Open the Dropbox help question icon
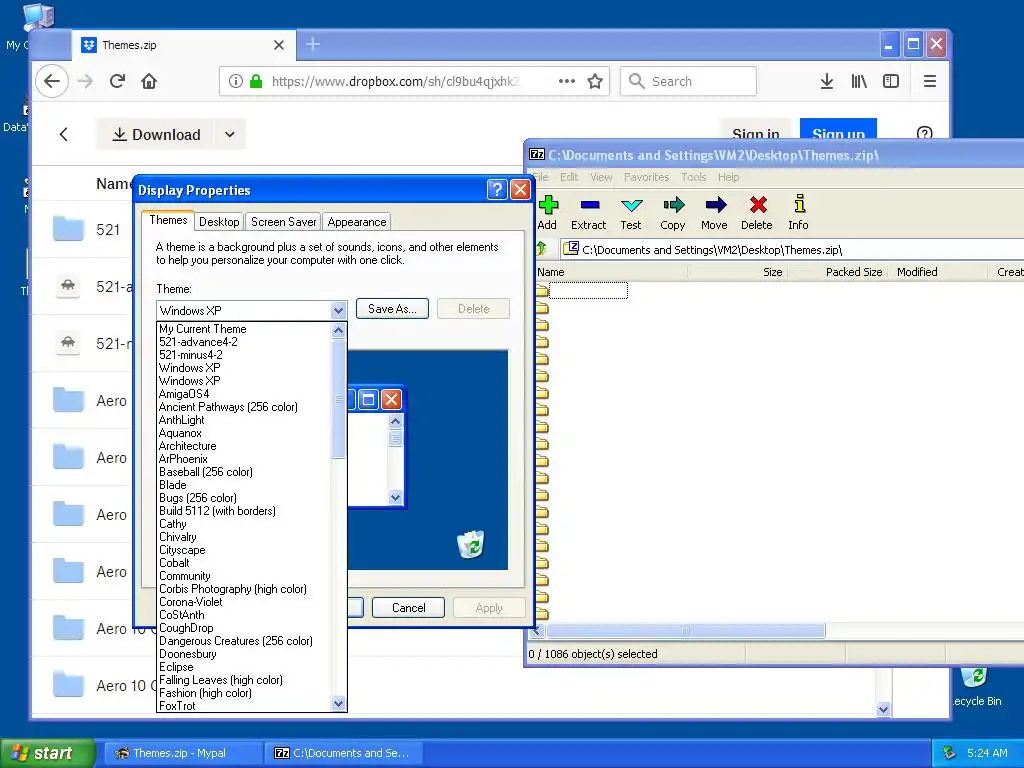The height and width of the screenshot is (768, 1024). (924, 134)
